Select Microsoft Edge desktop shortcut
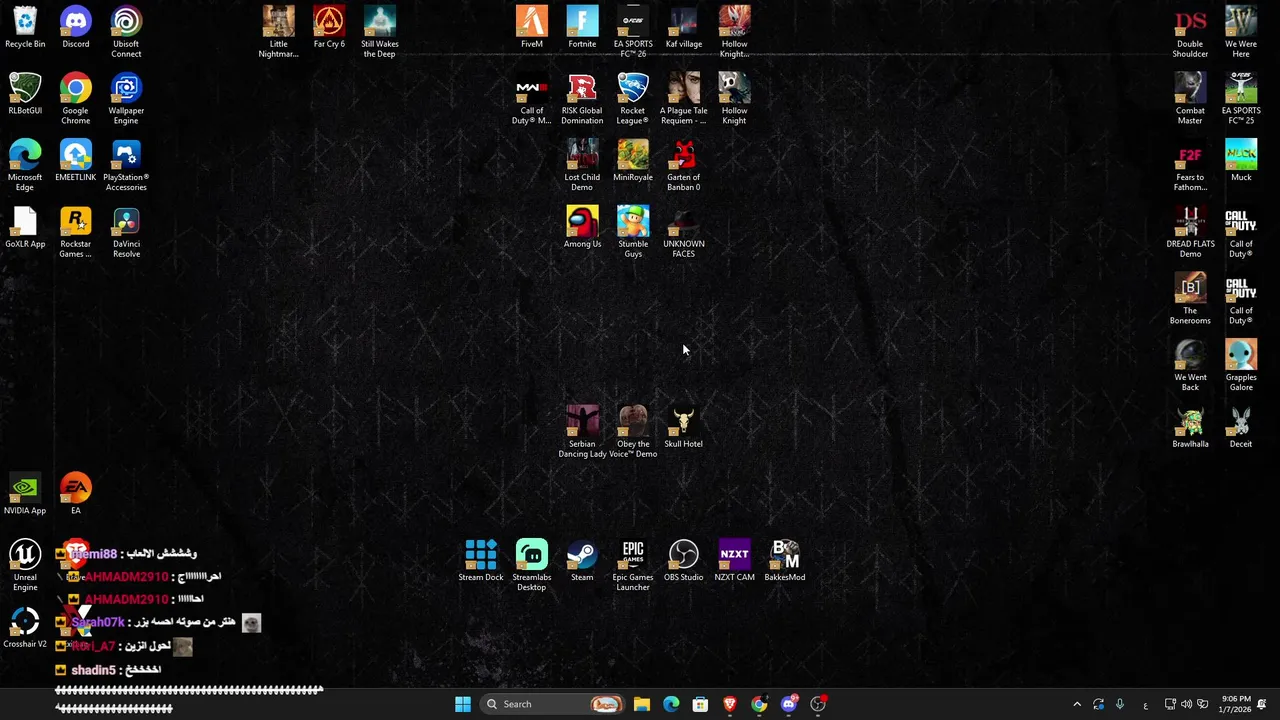1280x720 pixels. pos(25,166)
